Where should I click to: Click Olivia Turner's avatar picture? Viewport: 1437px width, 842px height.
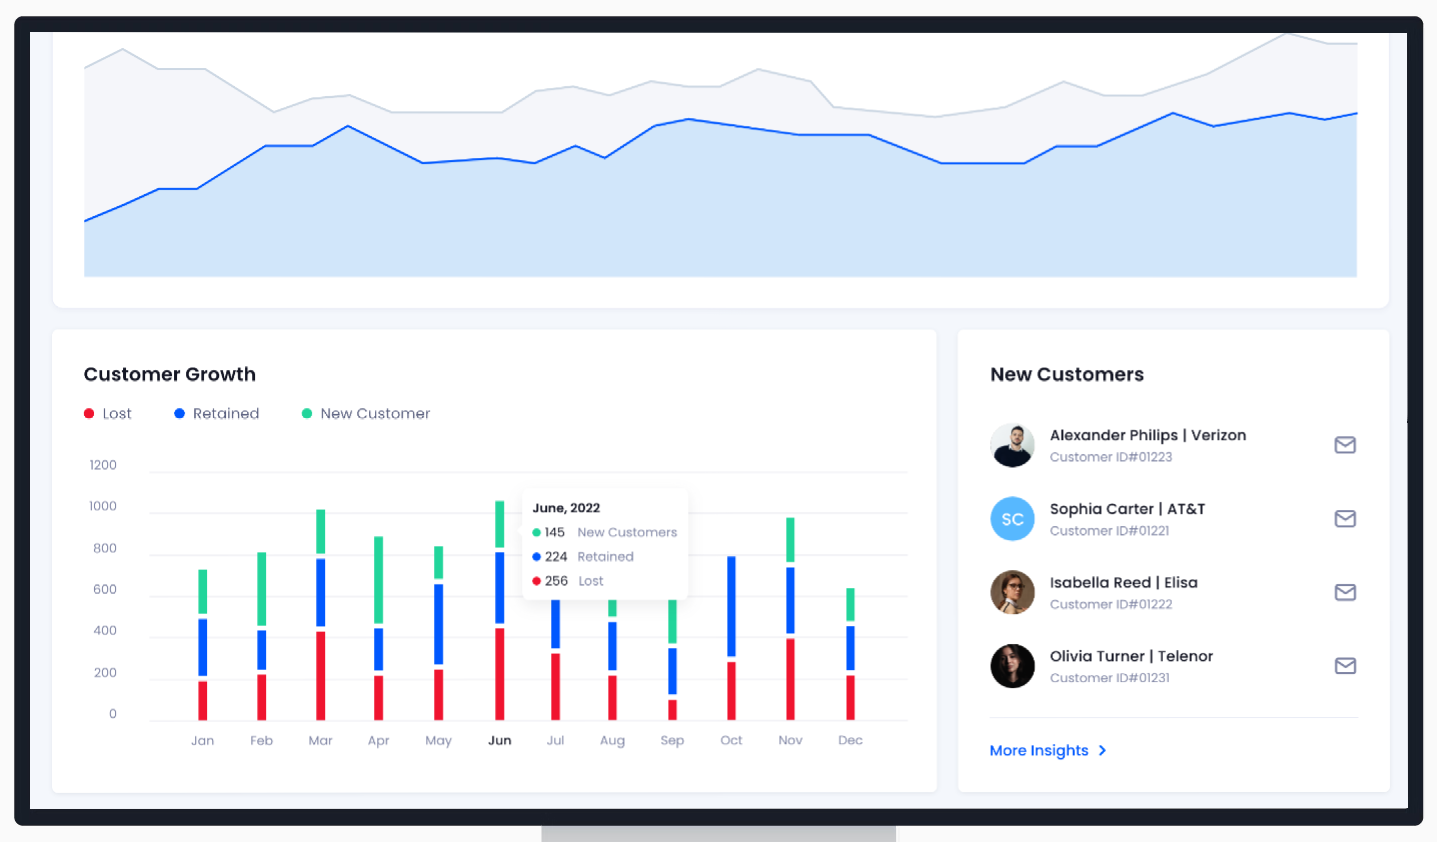click(1012, 666)
